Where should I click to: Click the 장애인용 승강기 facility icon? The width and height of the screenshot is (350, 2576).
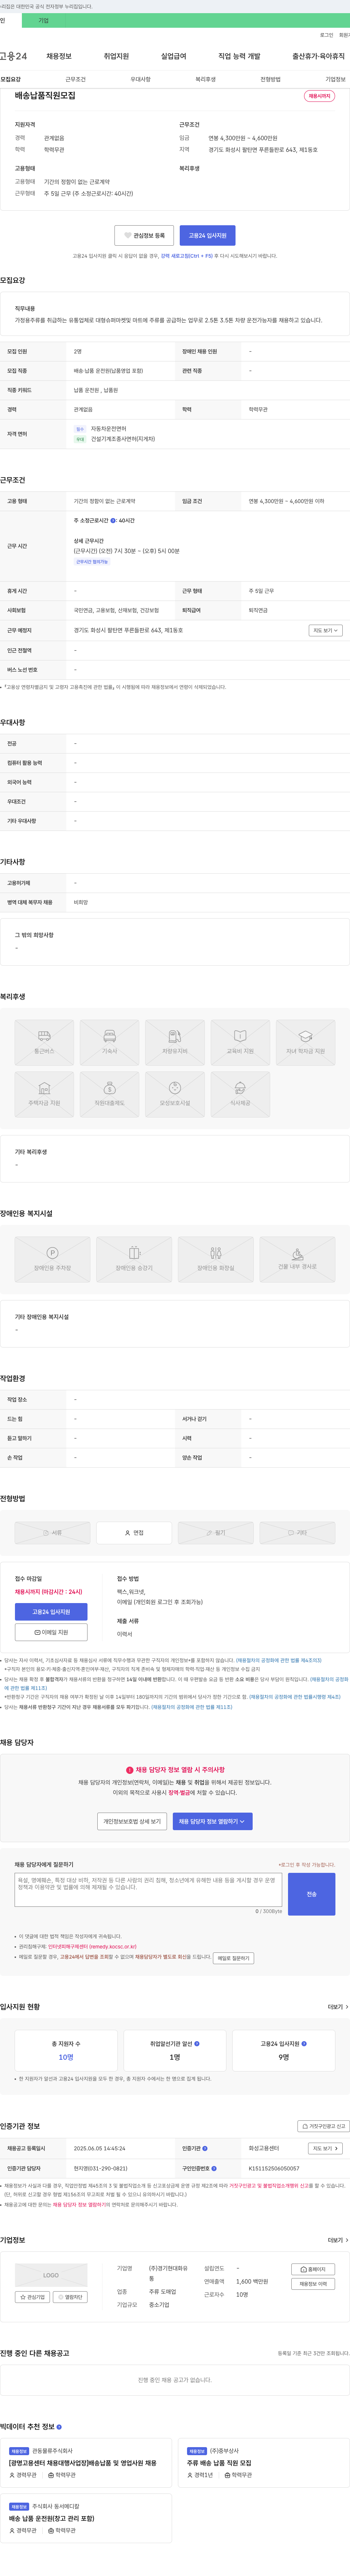point(134,1259)
